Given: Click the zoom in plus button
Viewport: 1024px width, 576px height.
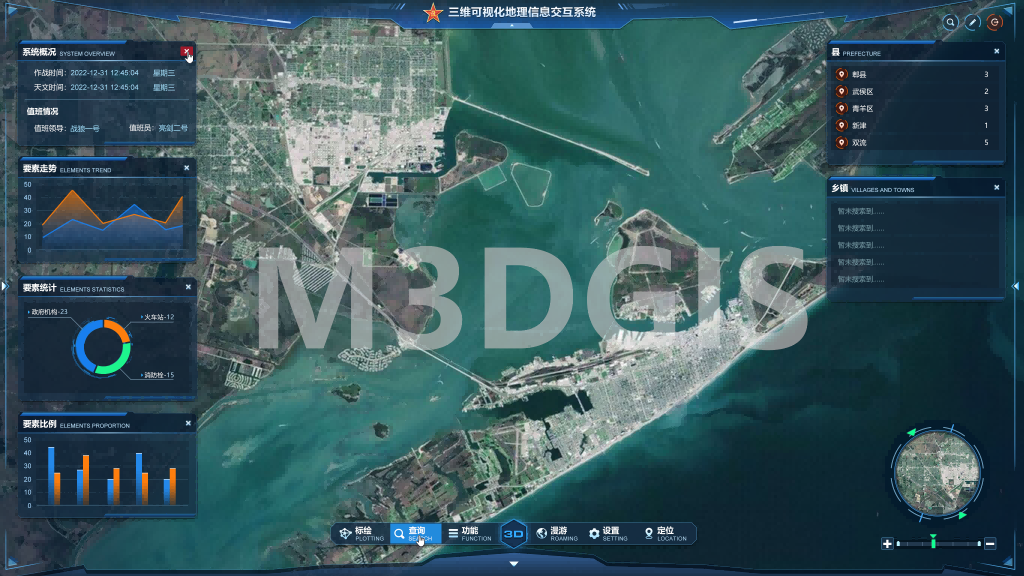Looking at the screenshot, I should pyautogui.click(x=887, y=543).
